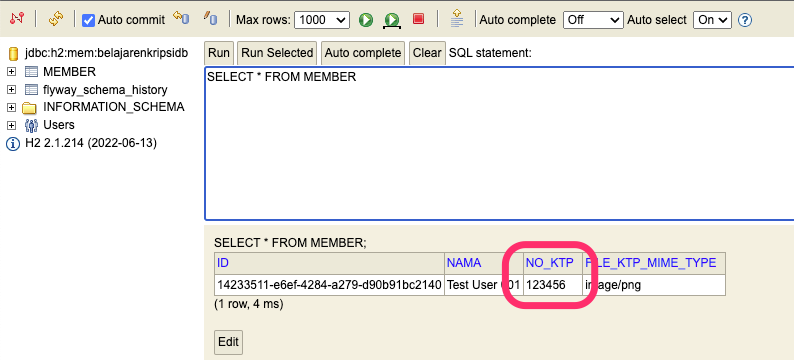The width and height of the screenshot is (794, 360).
Task: Click the flyway_schema_history table icon
Action: [31, 90]
